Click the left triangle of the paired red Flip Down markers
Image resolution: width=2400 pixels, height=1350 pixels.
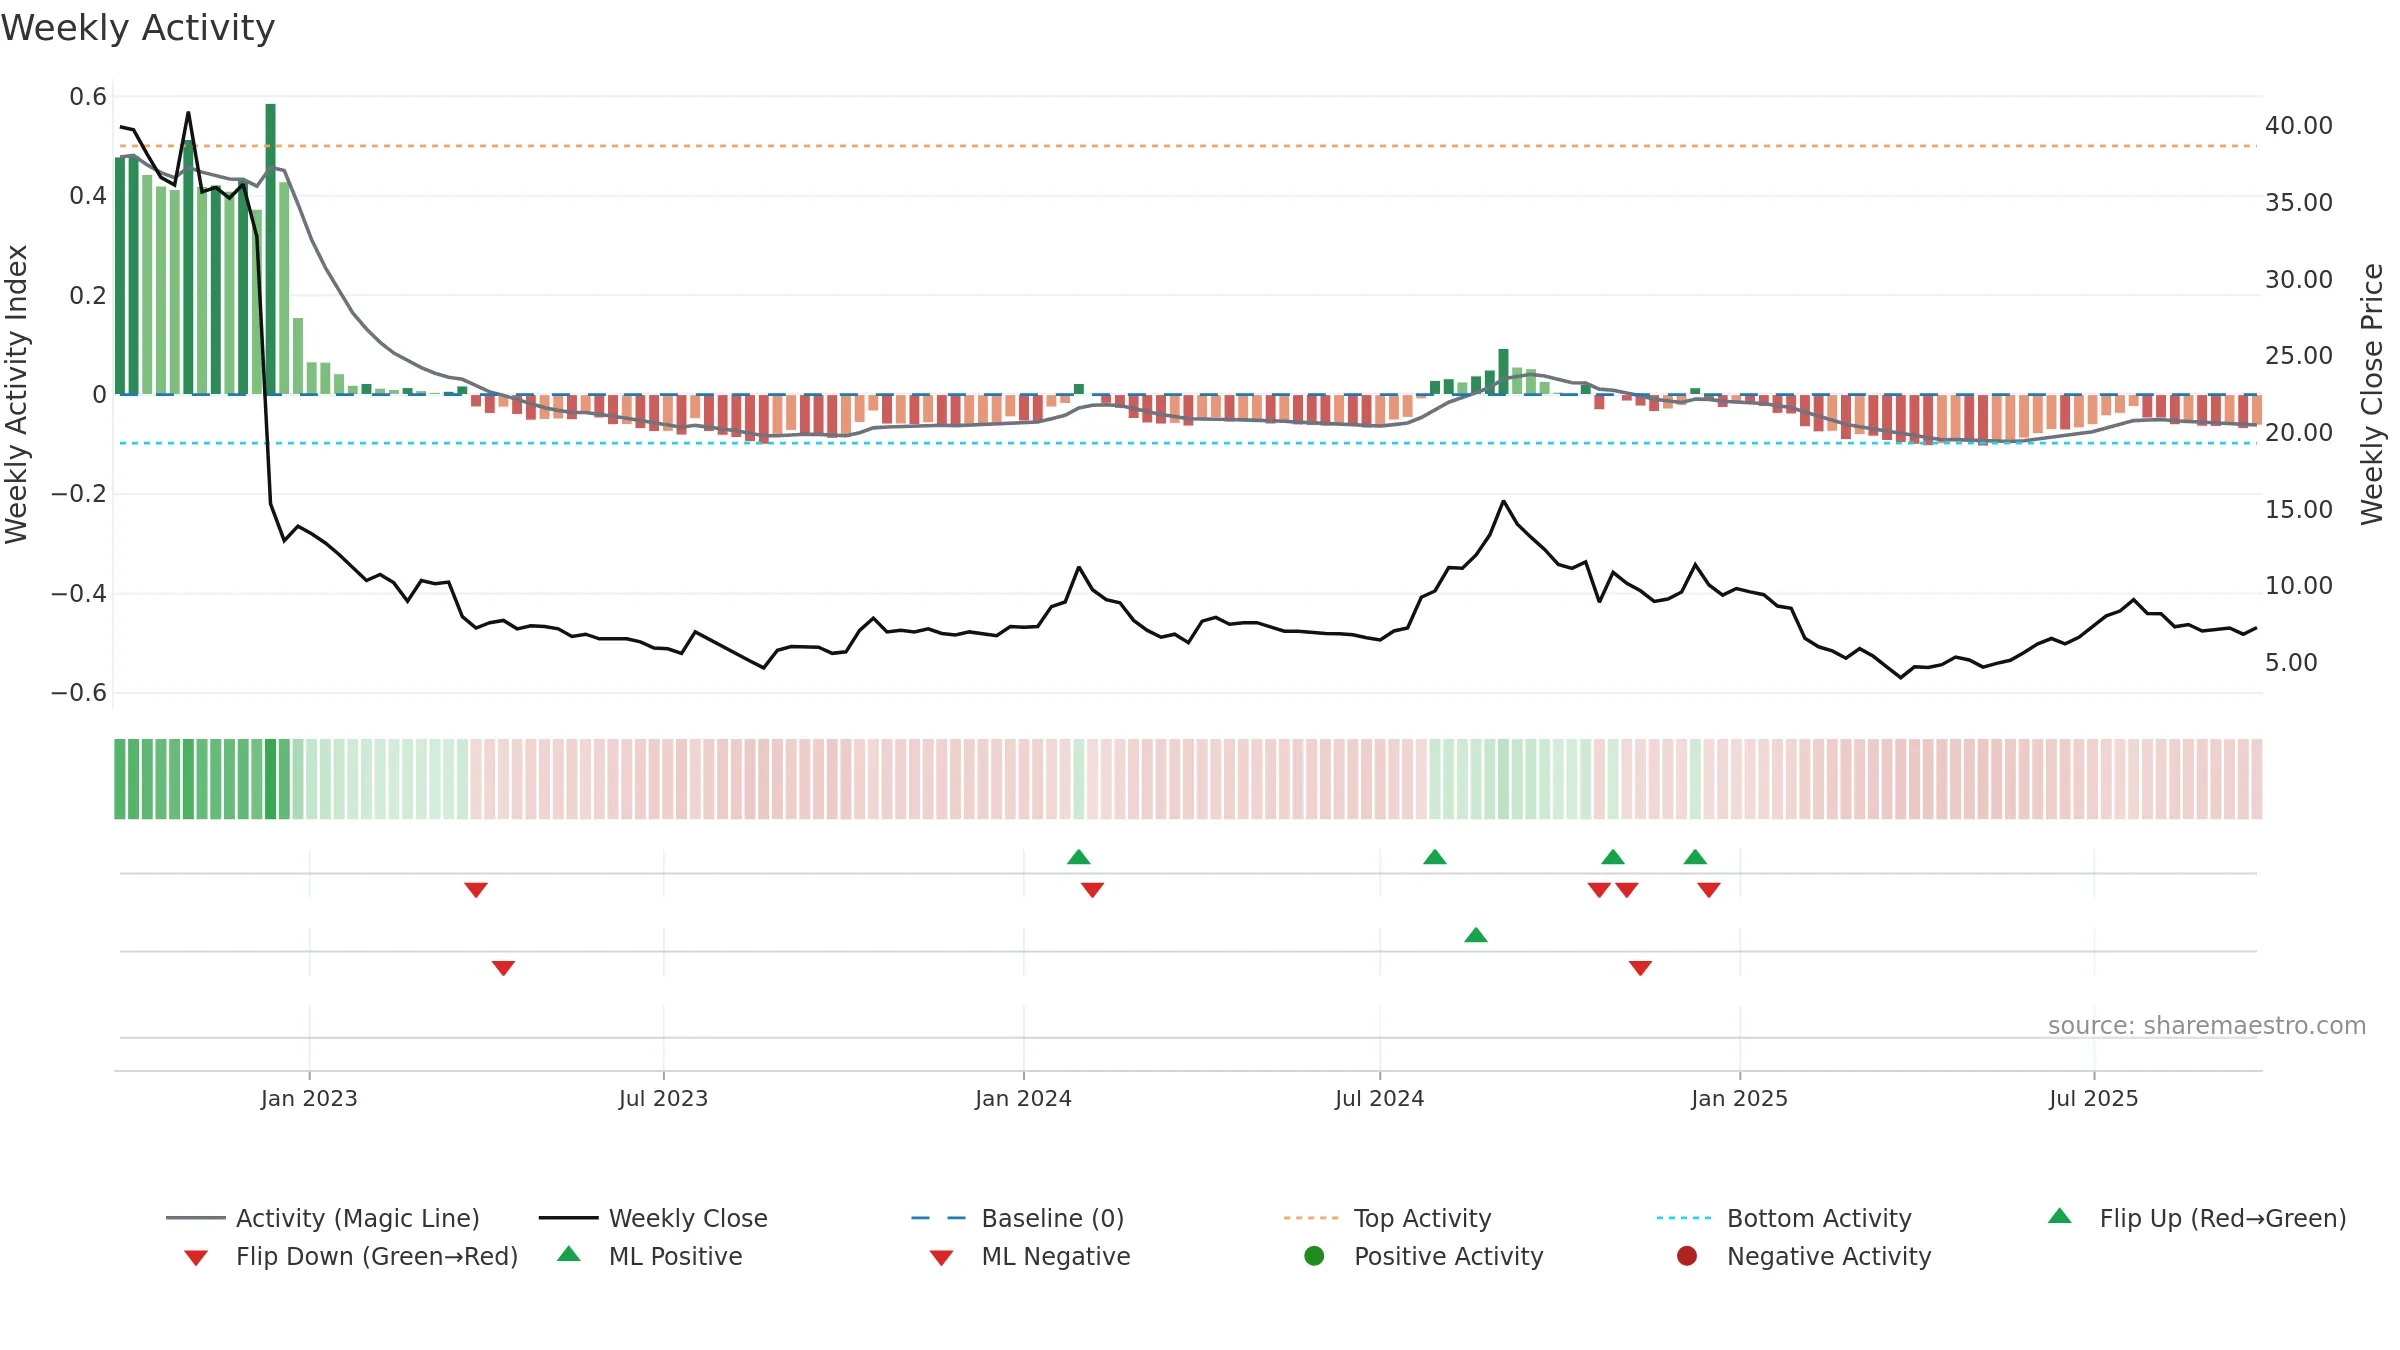[1599, 890]
